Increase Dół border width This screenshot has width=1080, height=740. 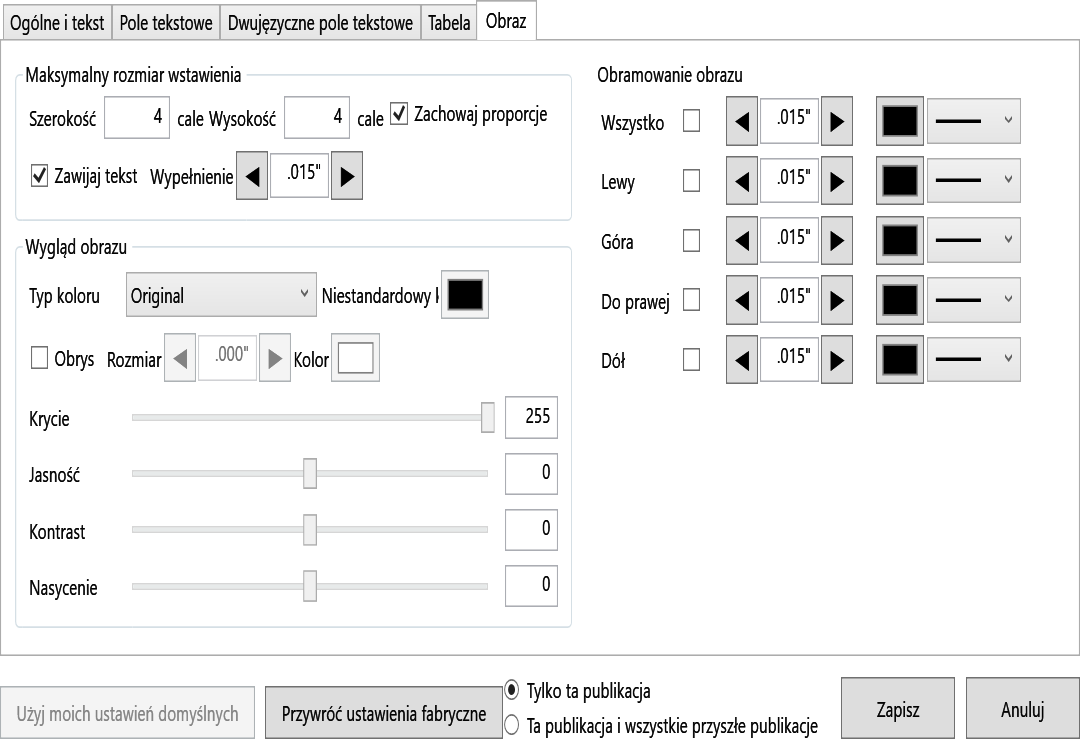837,360
